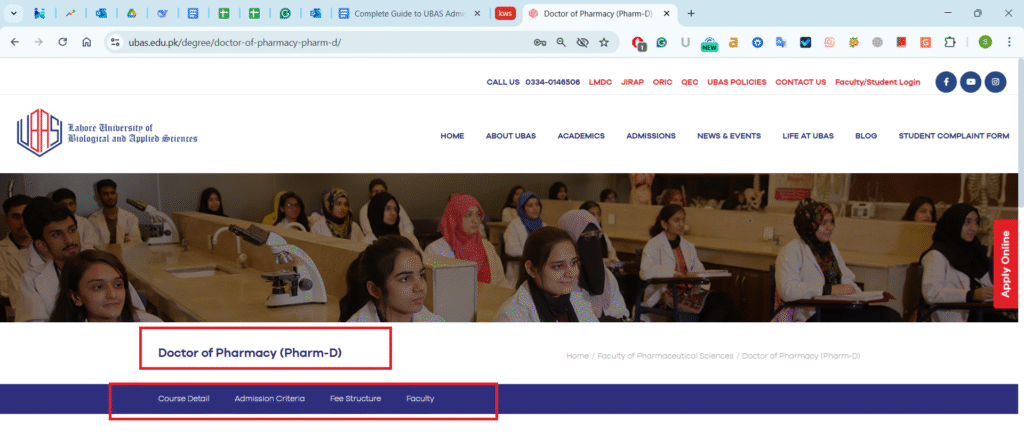
Task: Open the ACADEMICS navigation menu
Action: tap(581, 136)
